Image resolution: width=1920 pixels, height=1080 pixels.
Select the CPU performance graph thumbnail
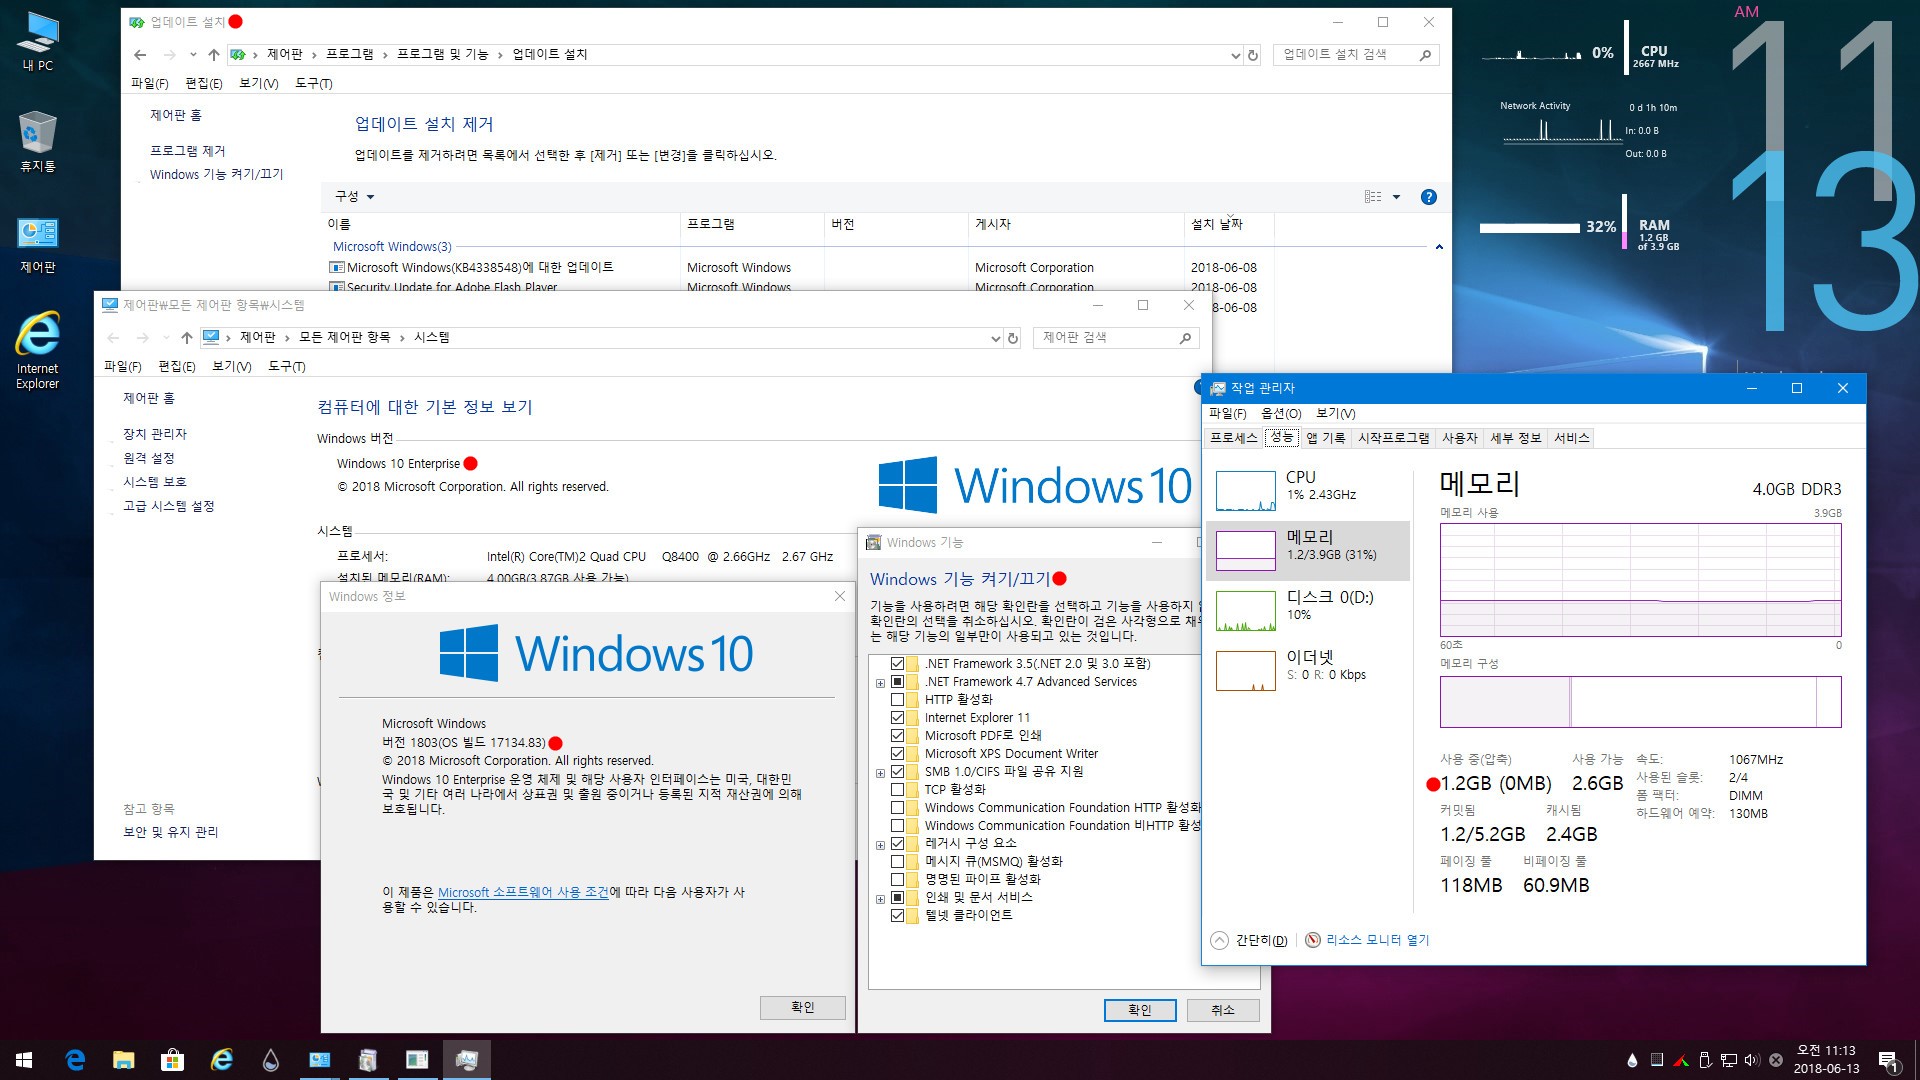point(1245,491)
